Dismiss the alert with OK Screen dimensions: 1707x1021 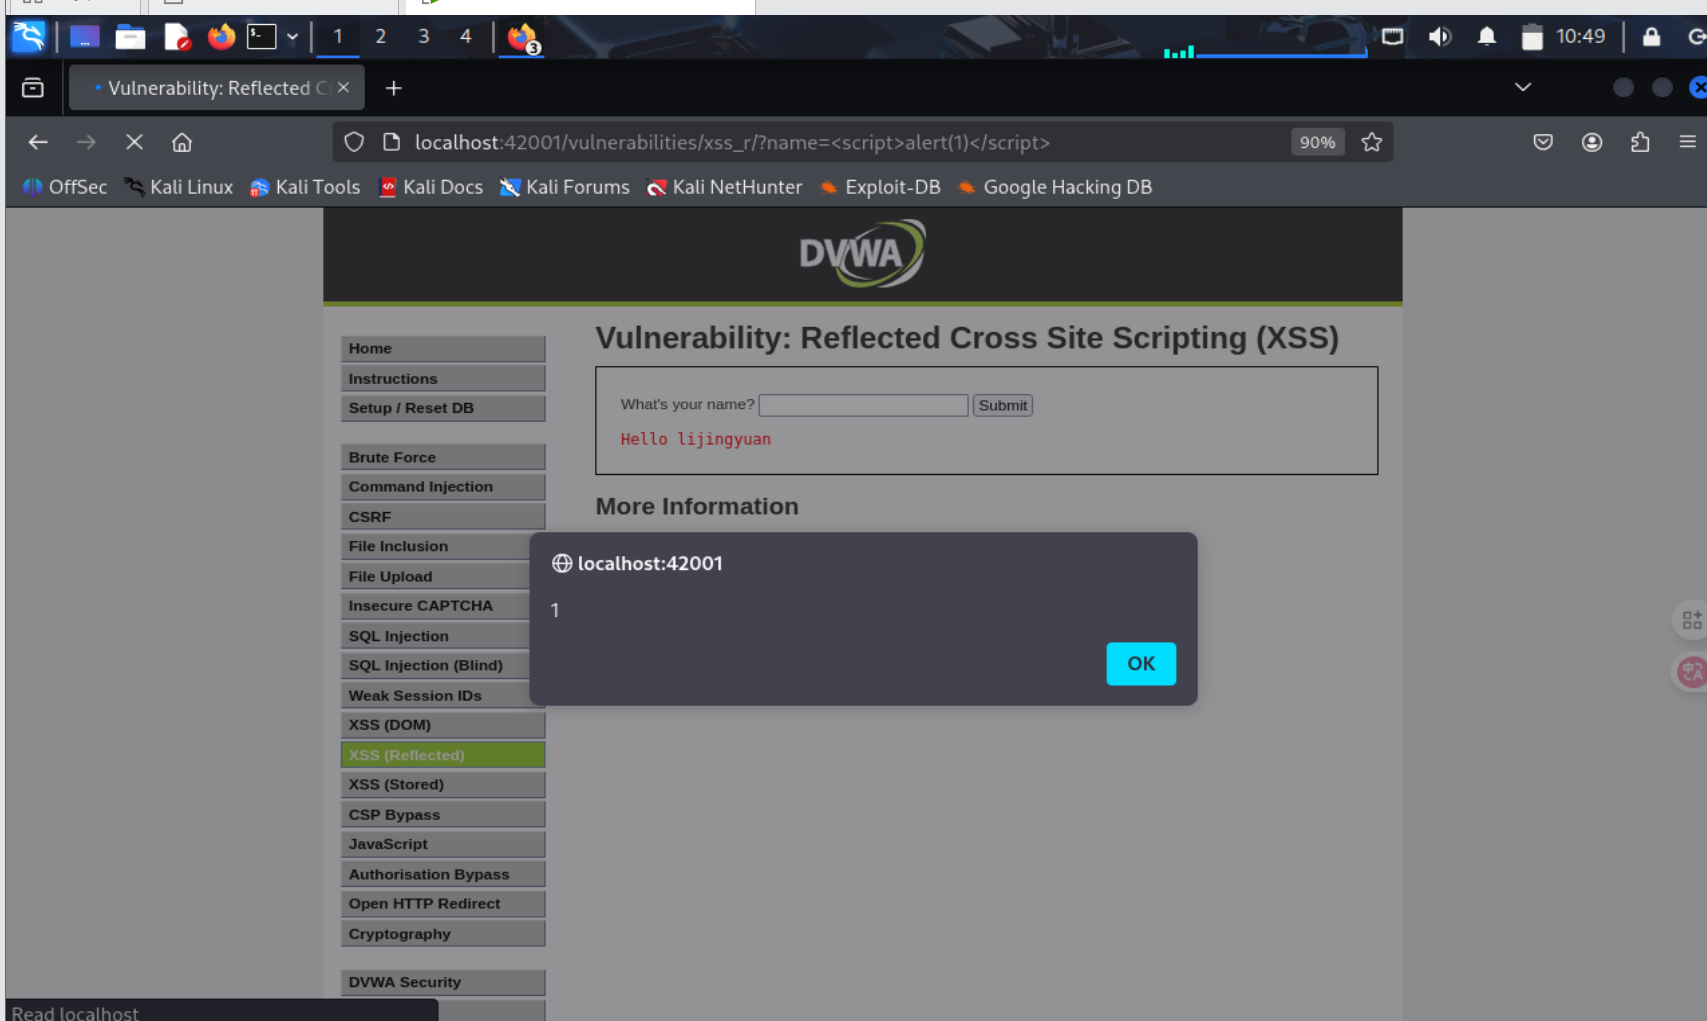1141,664
